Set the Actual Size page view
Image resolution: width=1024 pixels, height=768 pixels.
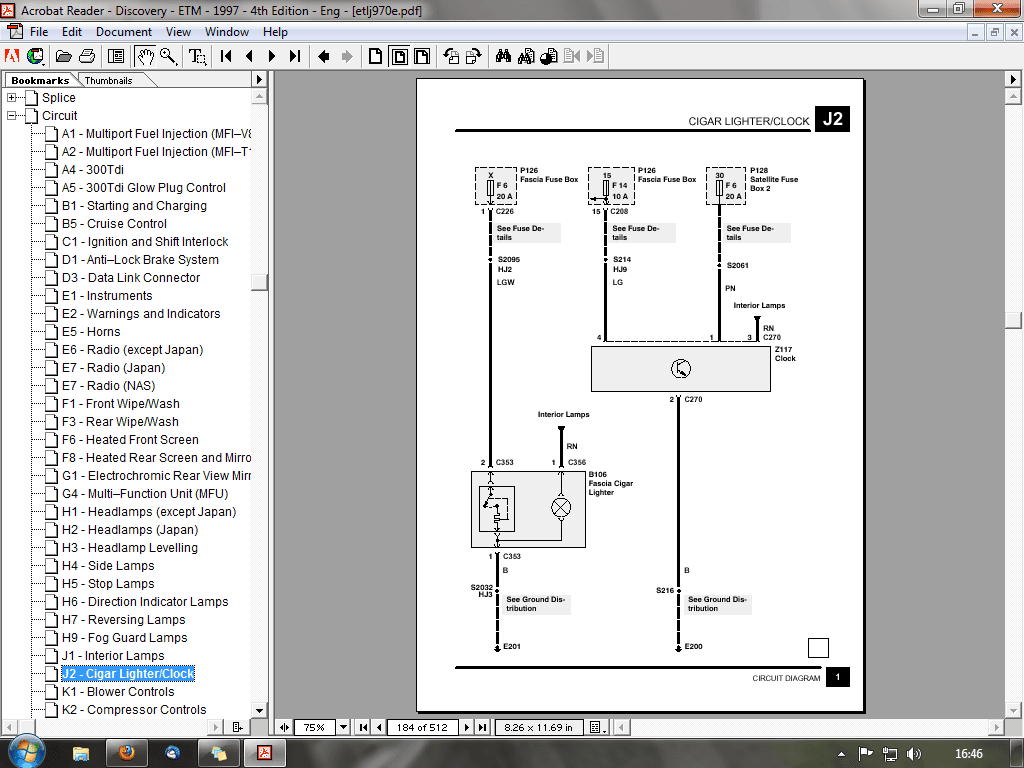(x=376, y=57)
